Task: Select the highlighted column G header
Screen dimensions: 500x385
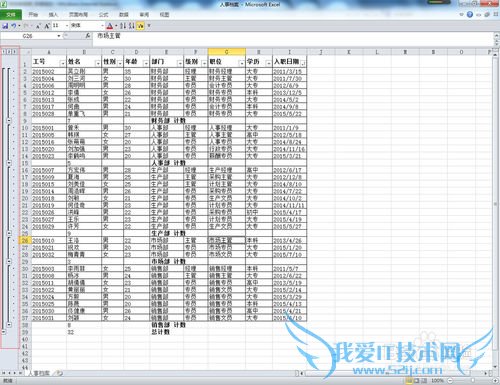Action: point(227,52)
